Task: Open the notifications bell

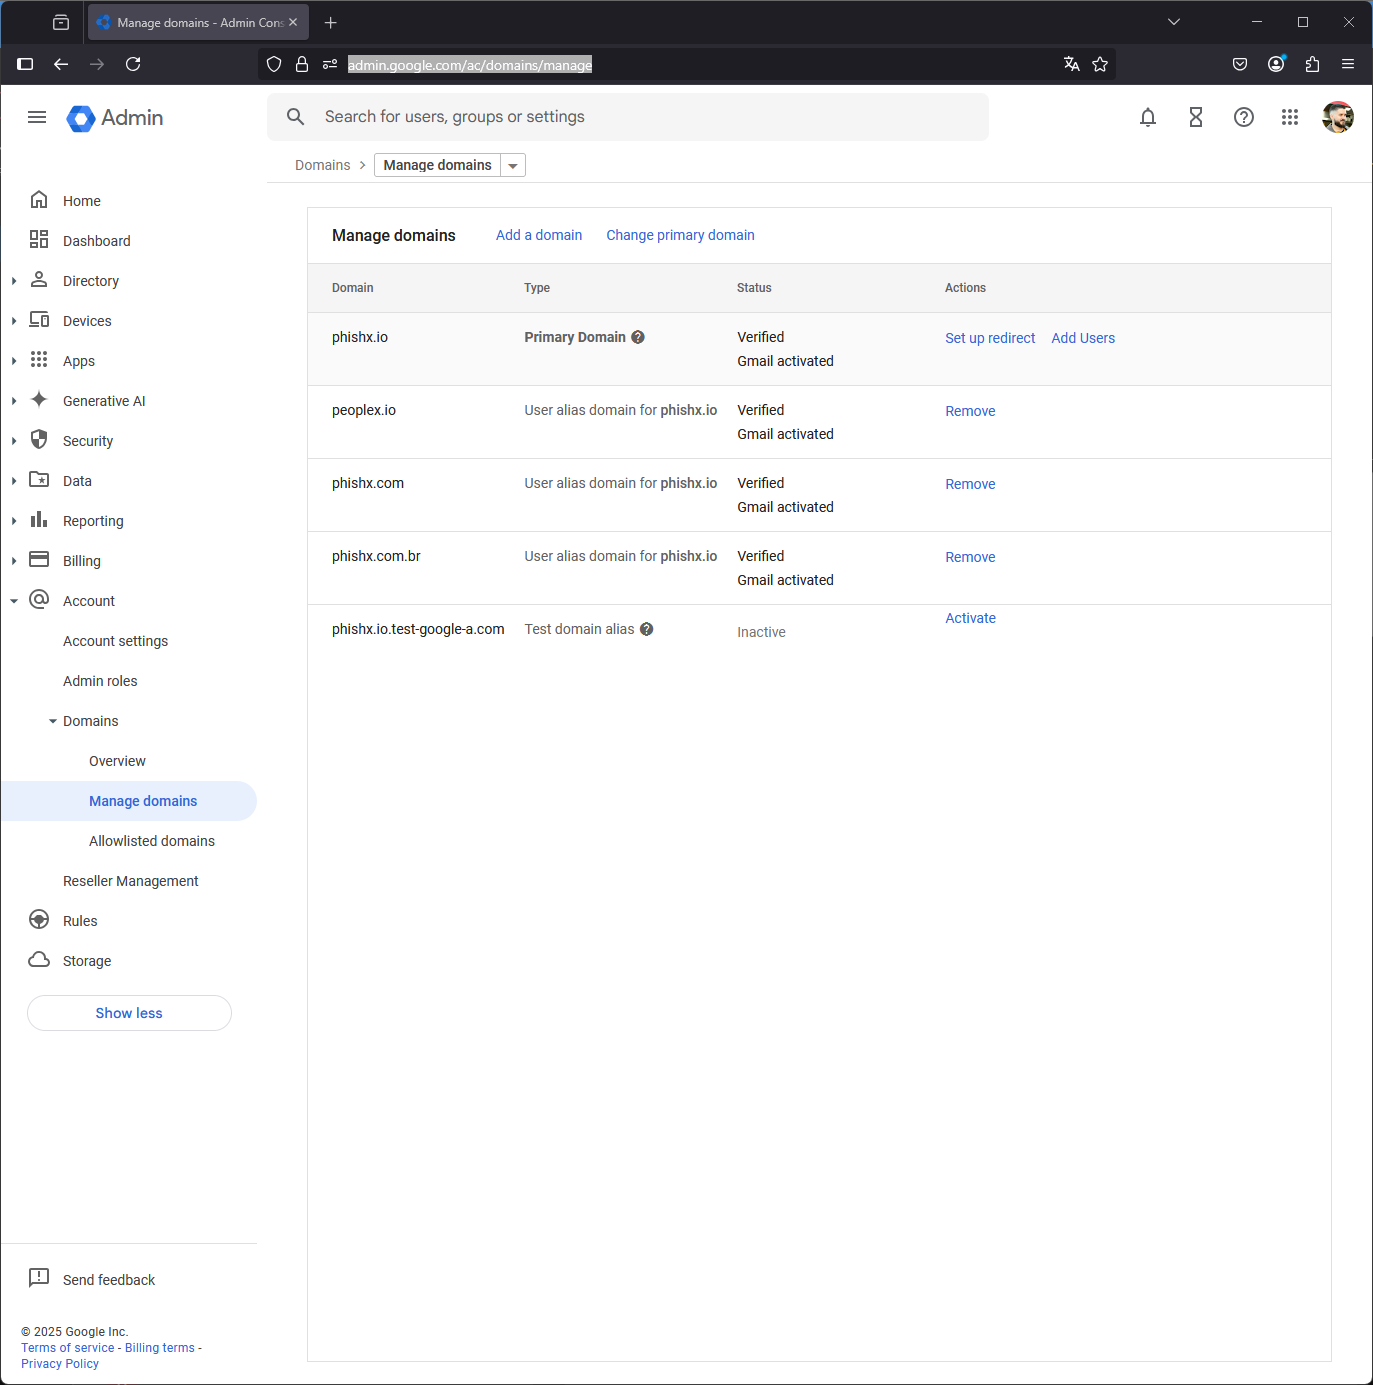Action: click(x=1148, y=117)
